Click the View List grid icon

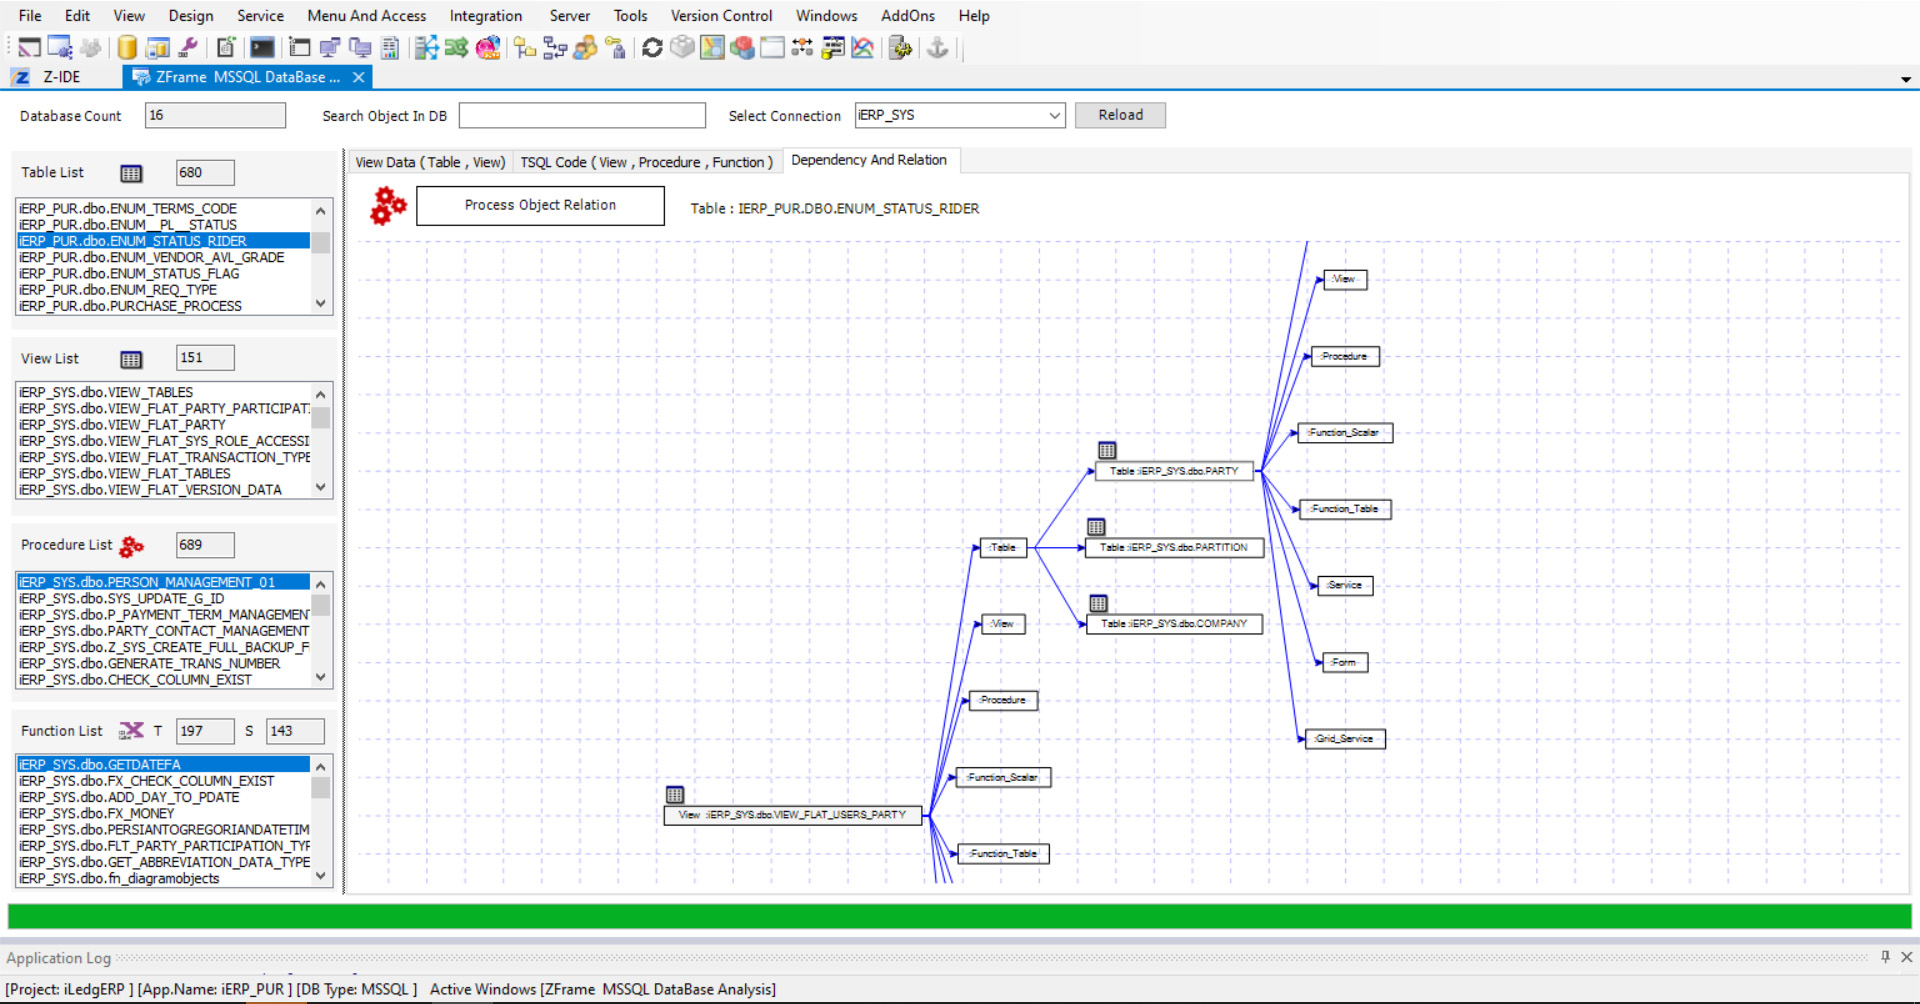[x=131, y=359]
